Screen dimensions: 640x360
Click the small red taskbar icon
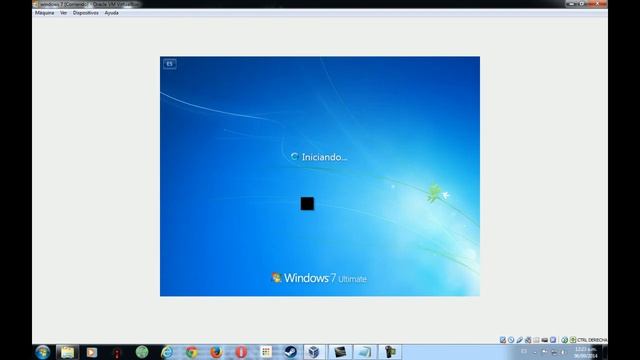(x=117, y=353)
